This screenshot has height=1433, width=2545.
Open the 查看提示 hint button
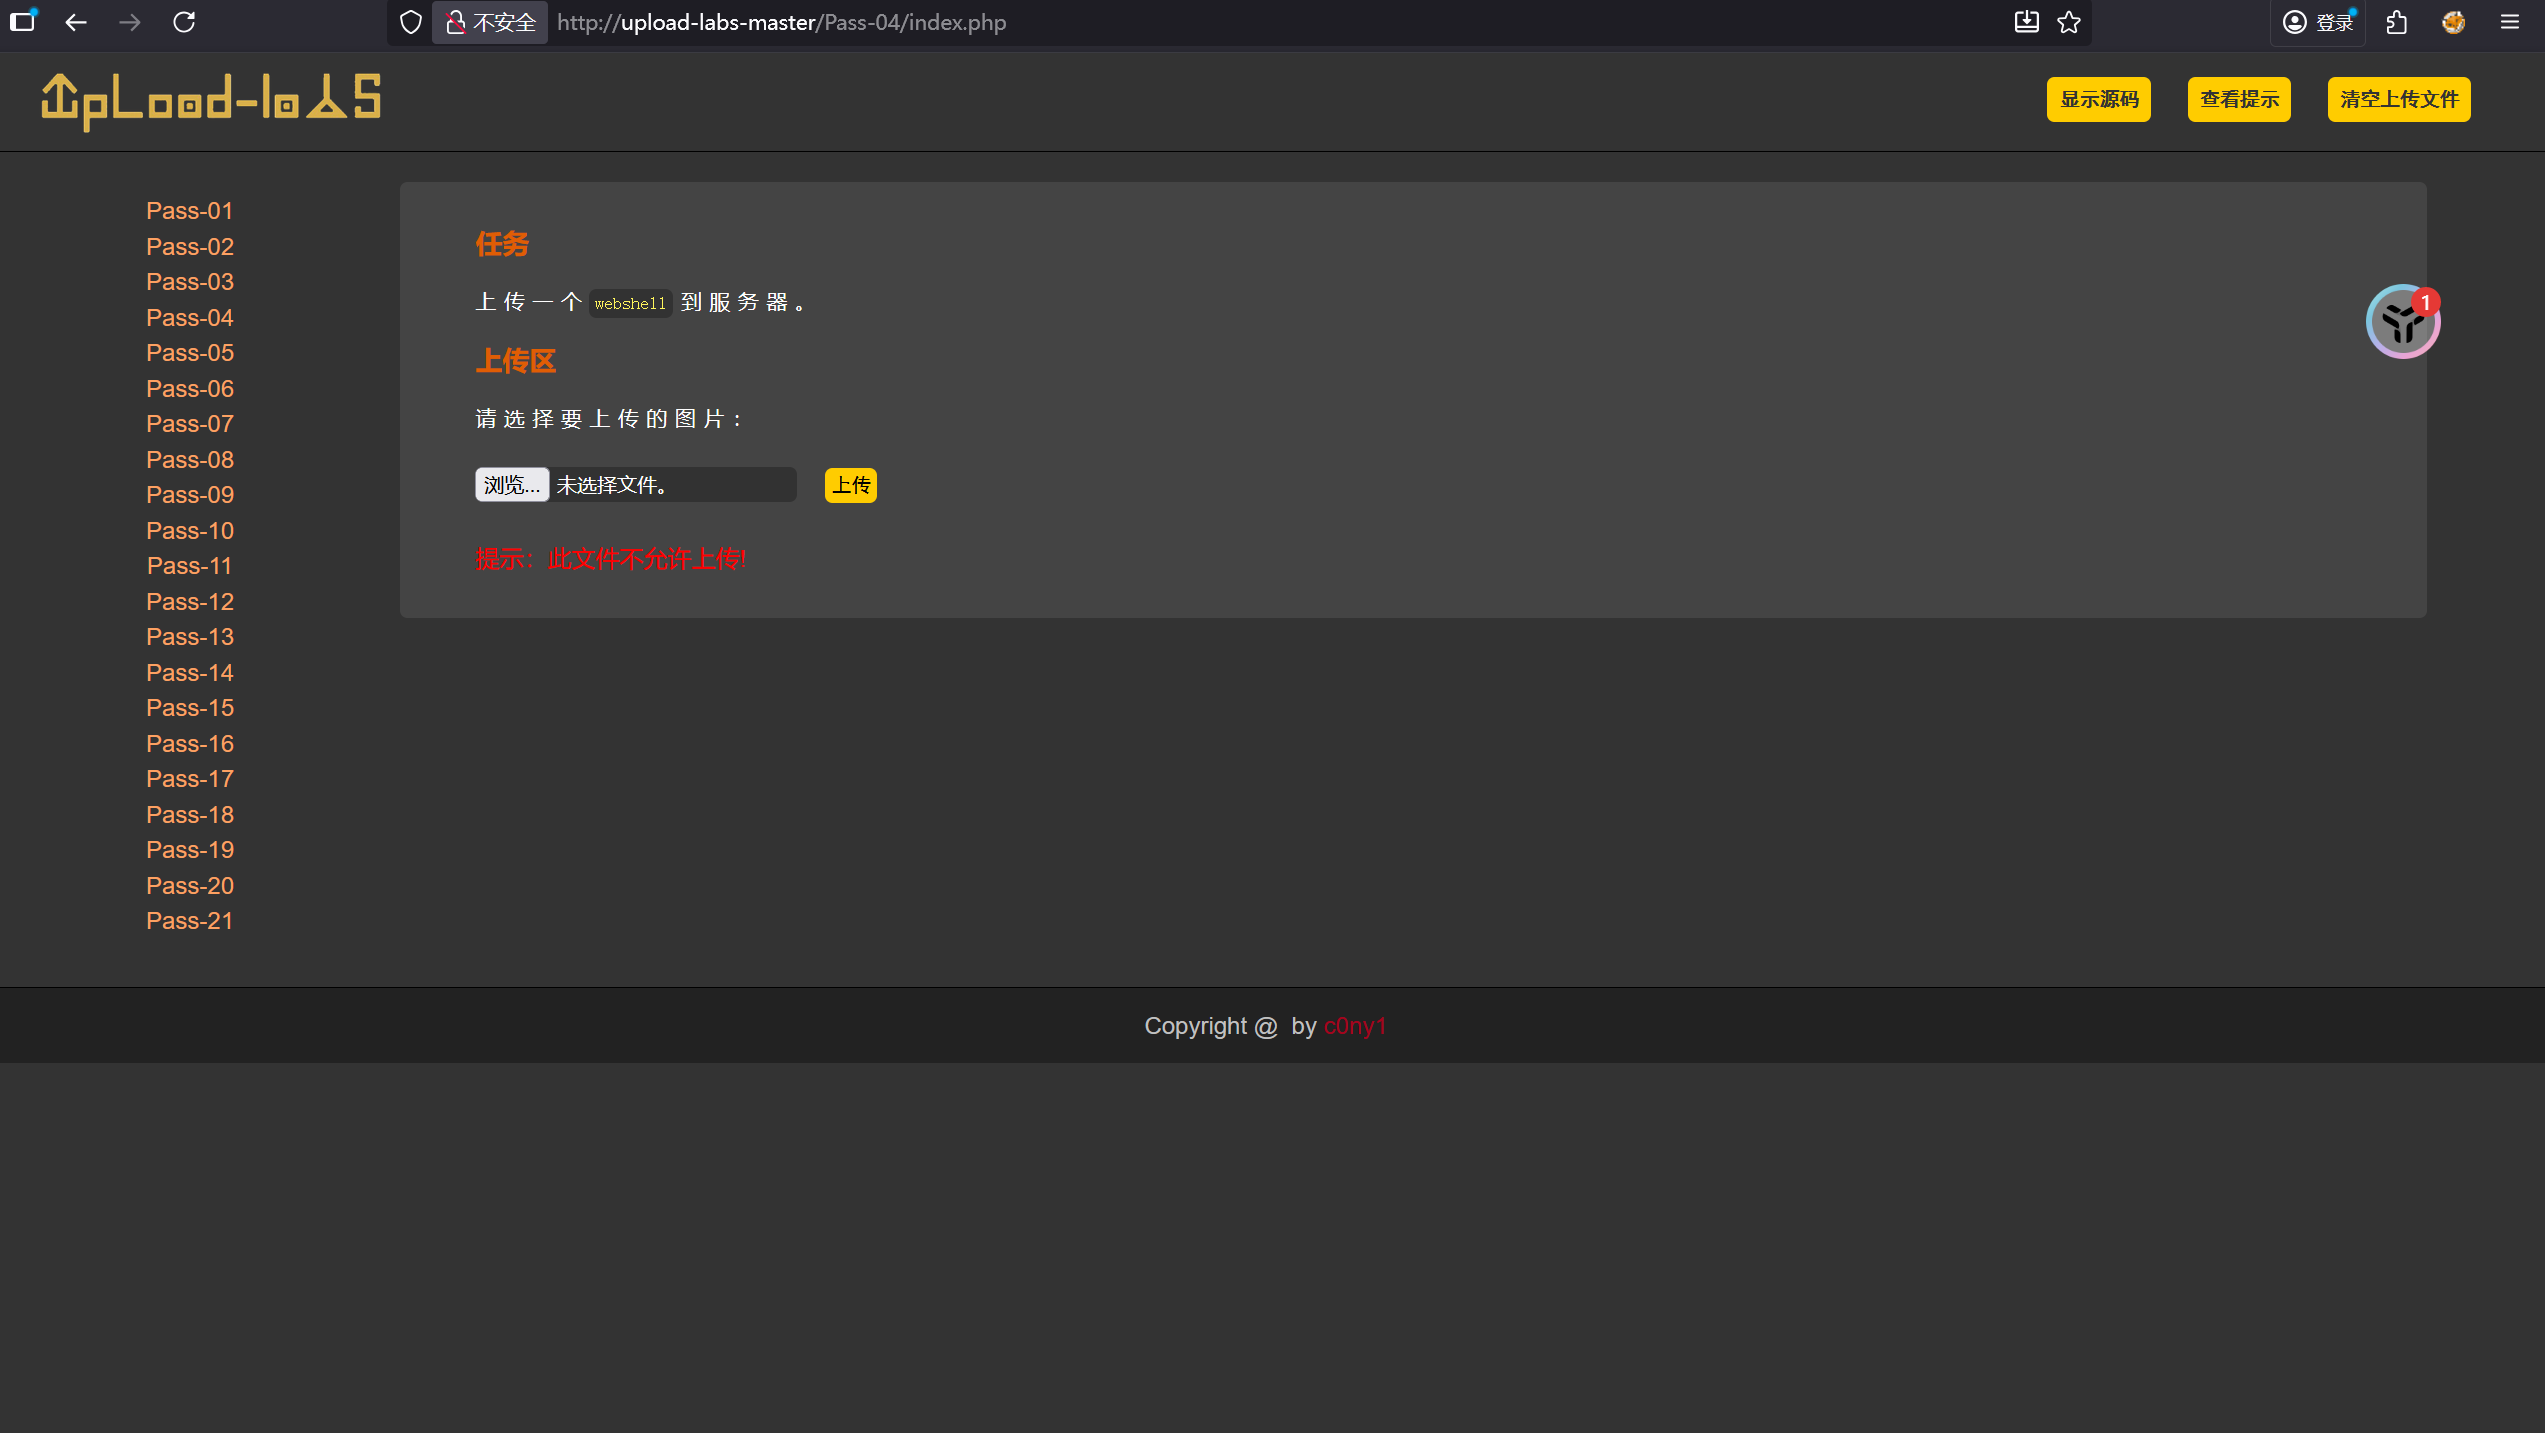[x=2239, y=99]
